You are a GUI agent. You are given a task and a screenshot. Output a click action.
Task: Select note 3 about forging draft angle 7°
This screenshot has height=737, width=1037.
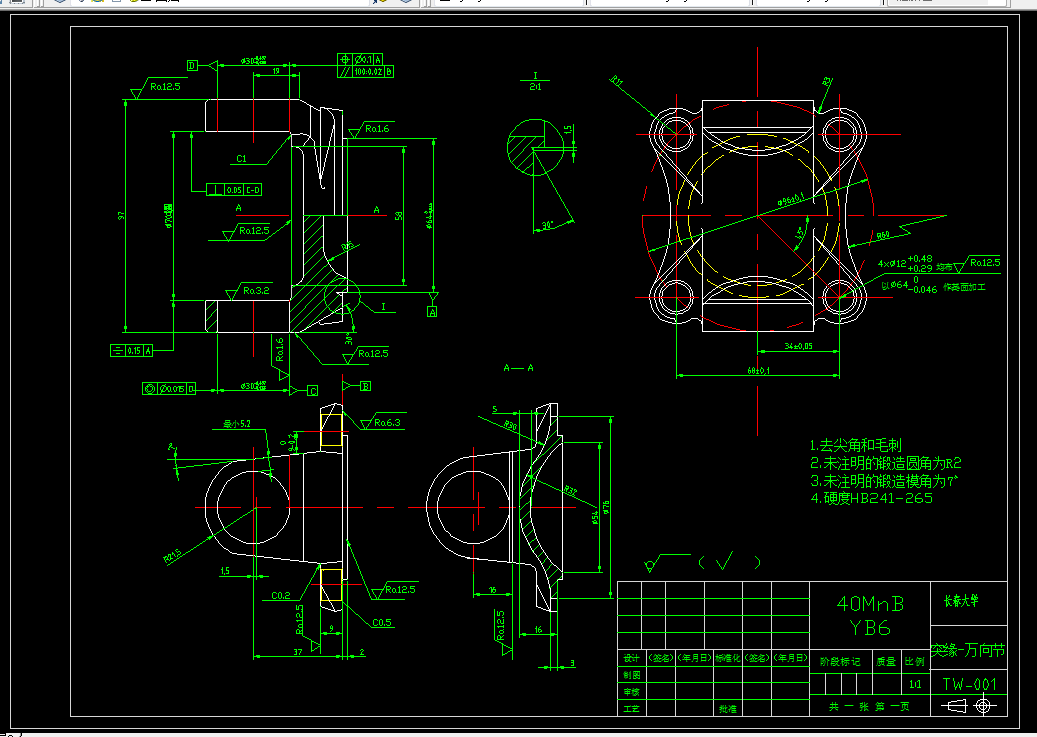click(x=884, y=481)
